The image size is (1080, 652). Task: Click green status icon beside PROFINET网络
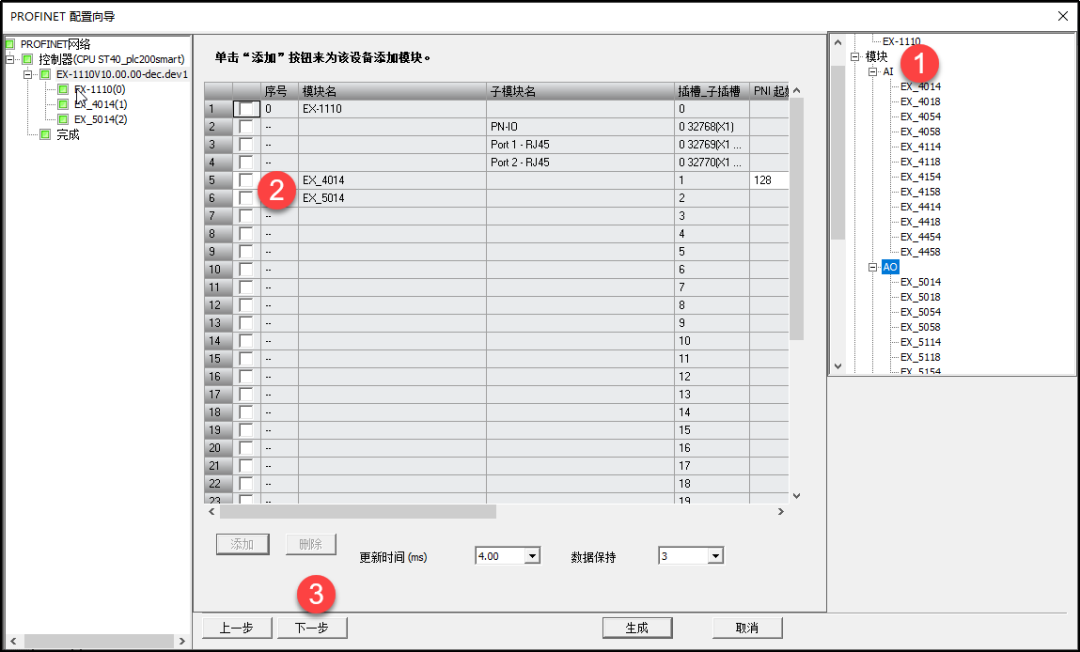pos(10,44)
